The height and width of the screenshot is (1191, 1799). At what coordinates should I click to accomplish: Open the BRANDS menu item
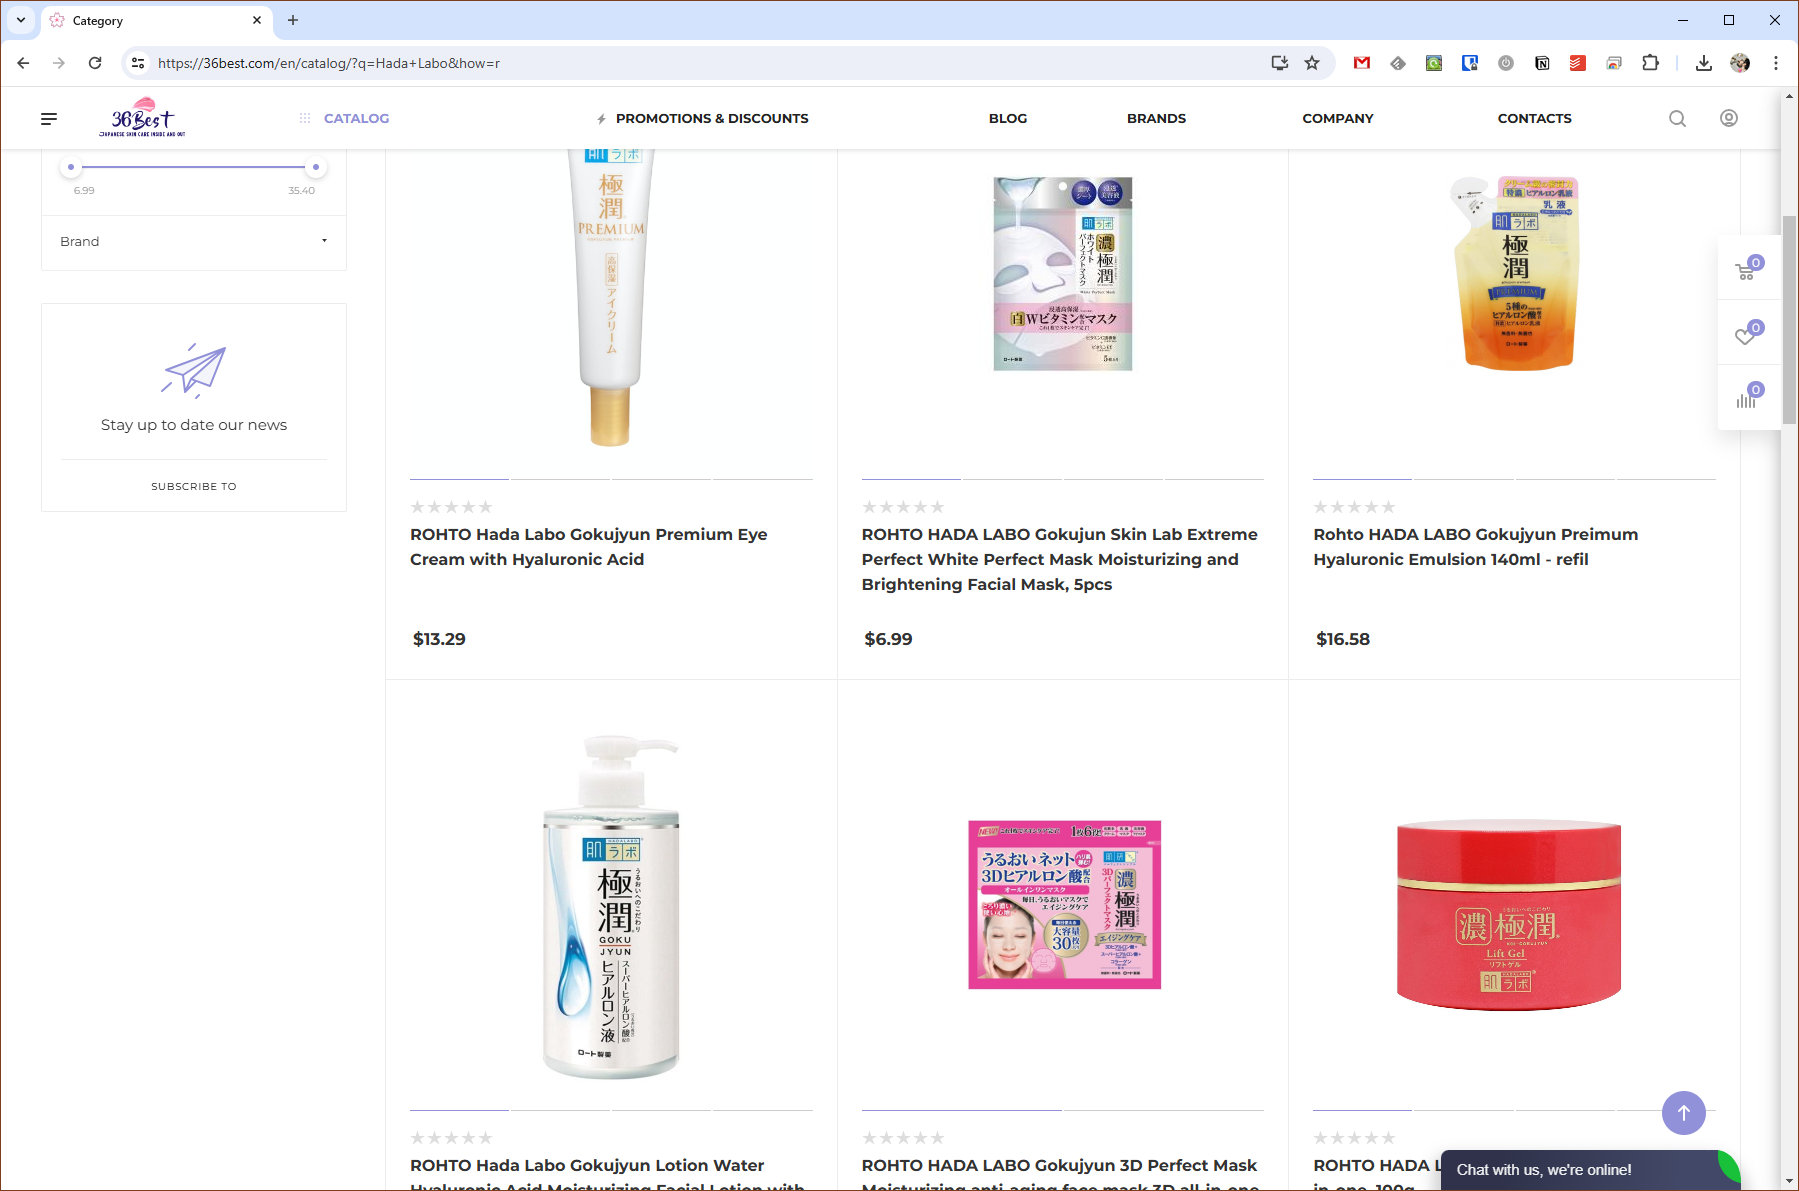pyautogui.click(x=1156, y=118)
